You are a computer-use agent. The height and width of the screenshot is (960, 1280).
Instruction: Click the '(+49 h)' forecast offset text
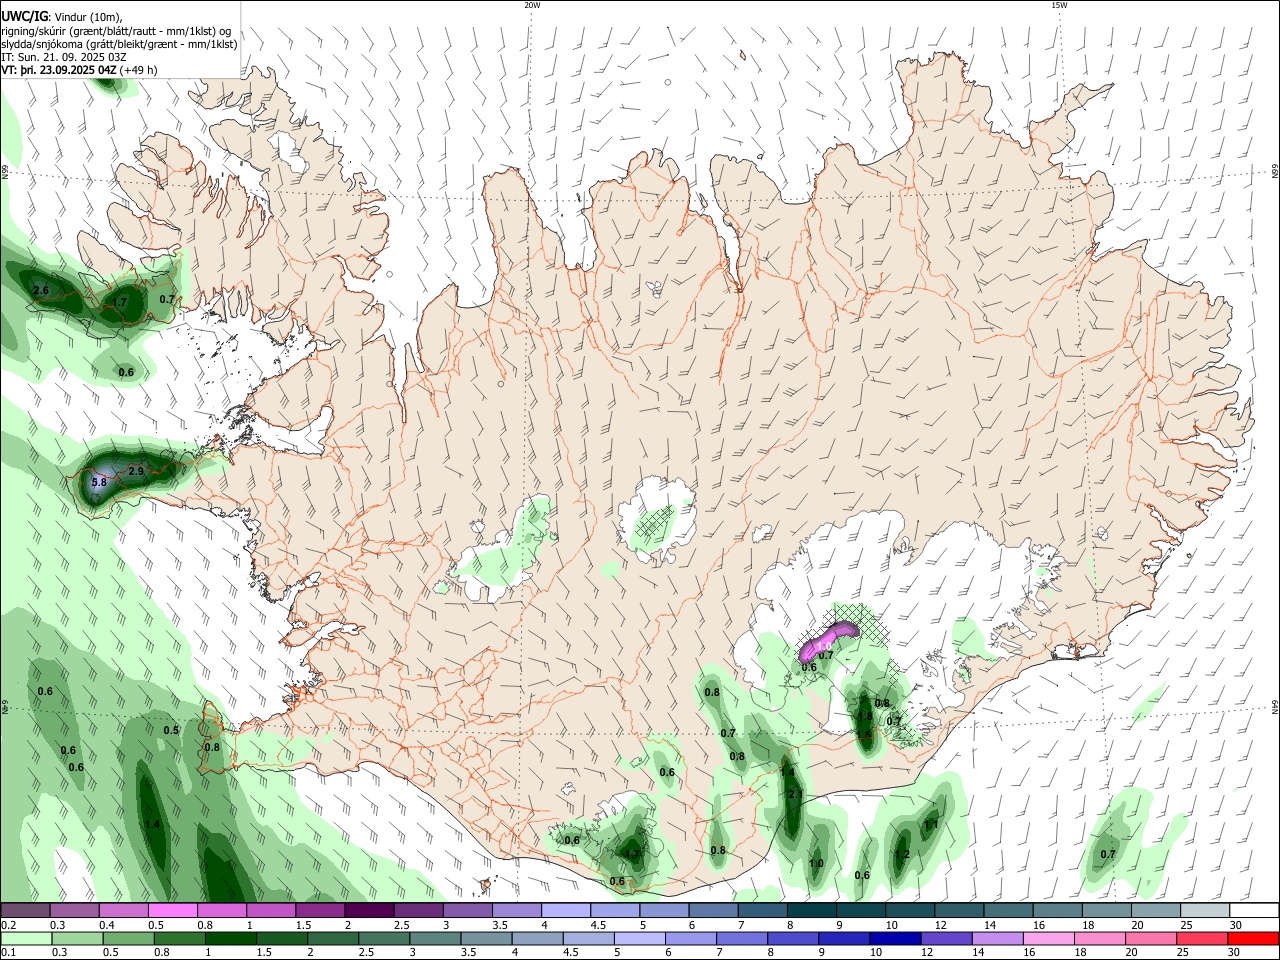(x=138, y=70)
